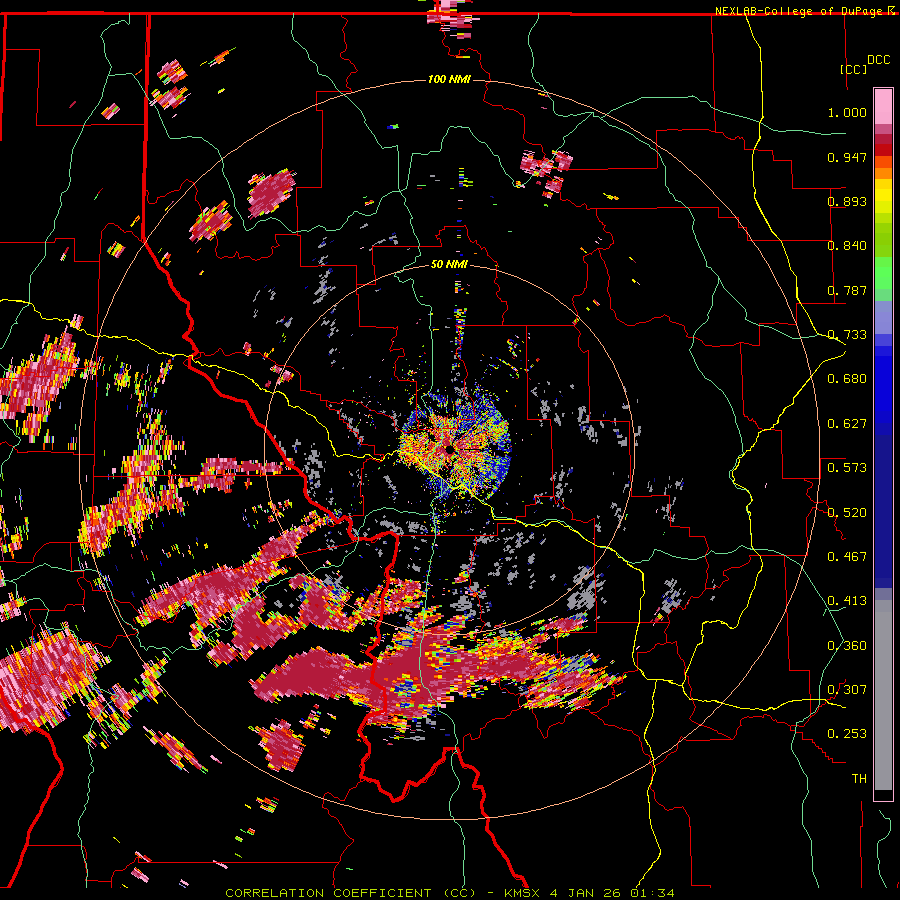Click the 0.627 scale value
This screenshot has height=900, width=900.
[x=847, y=424]
